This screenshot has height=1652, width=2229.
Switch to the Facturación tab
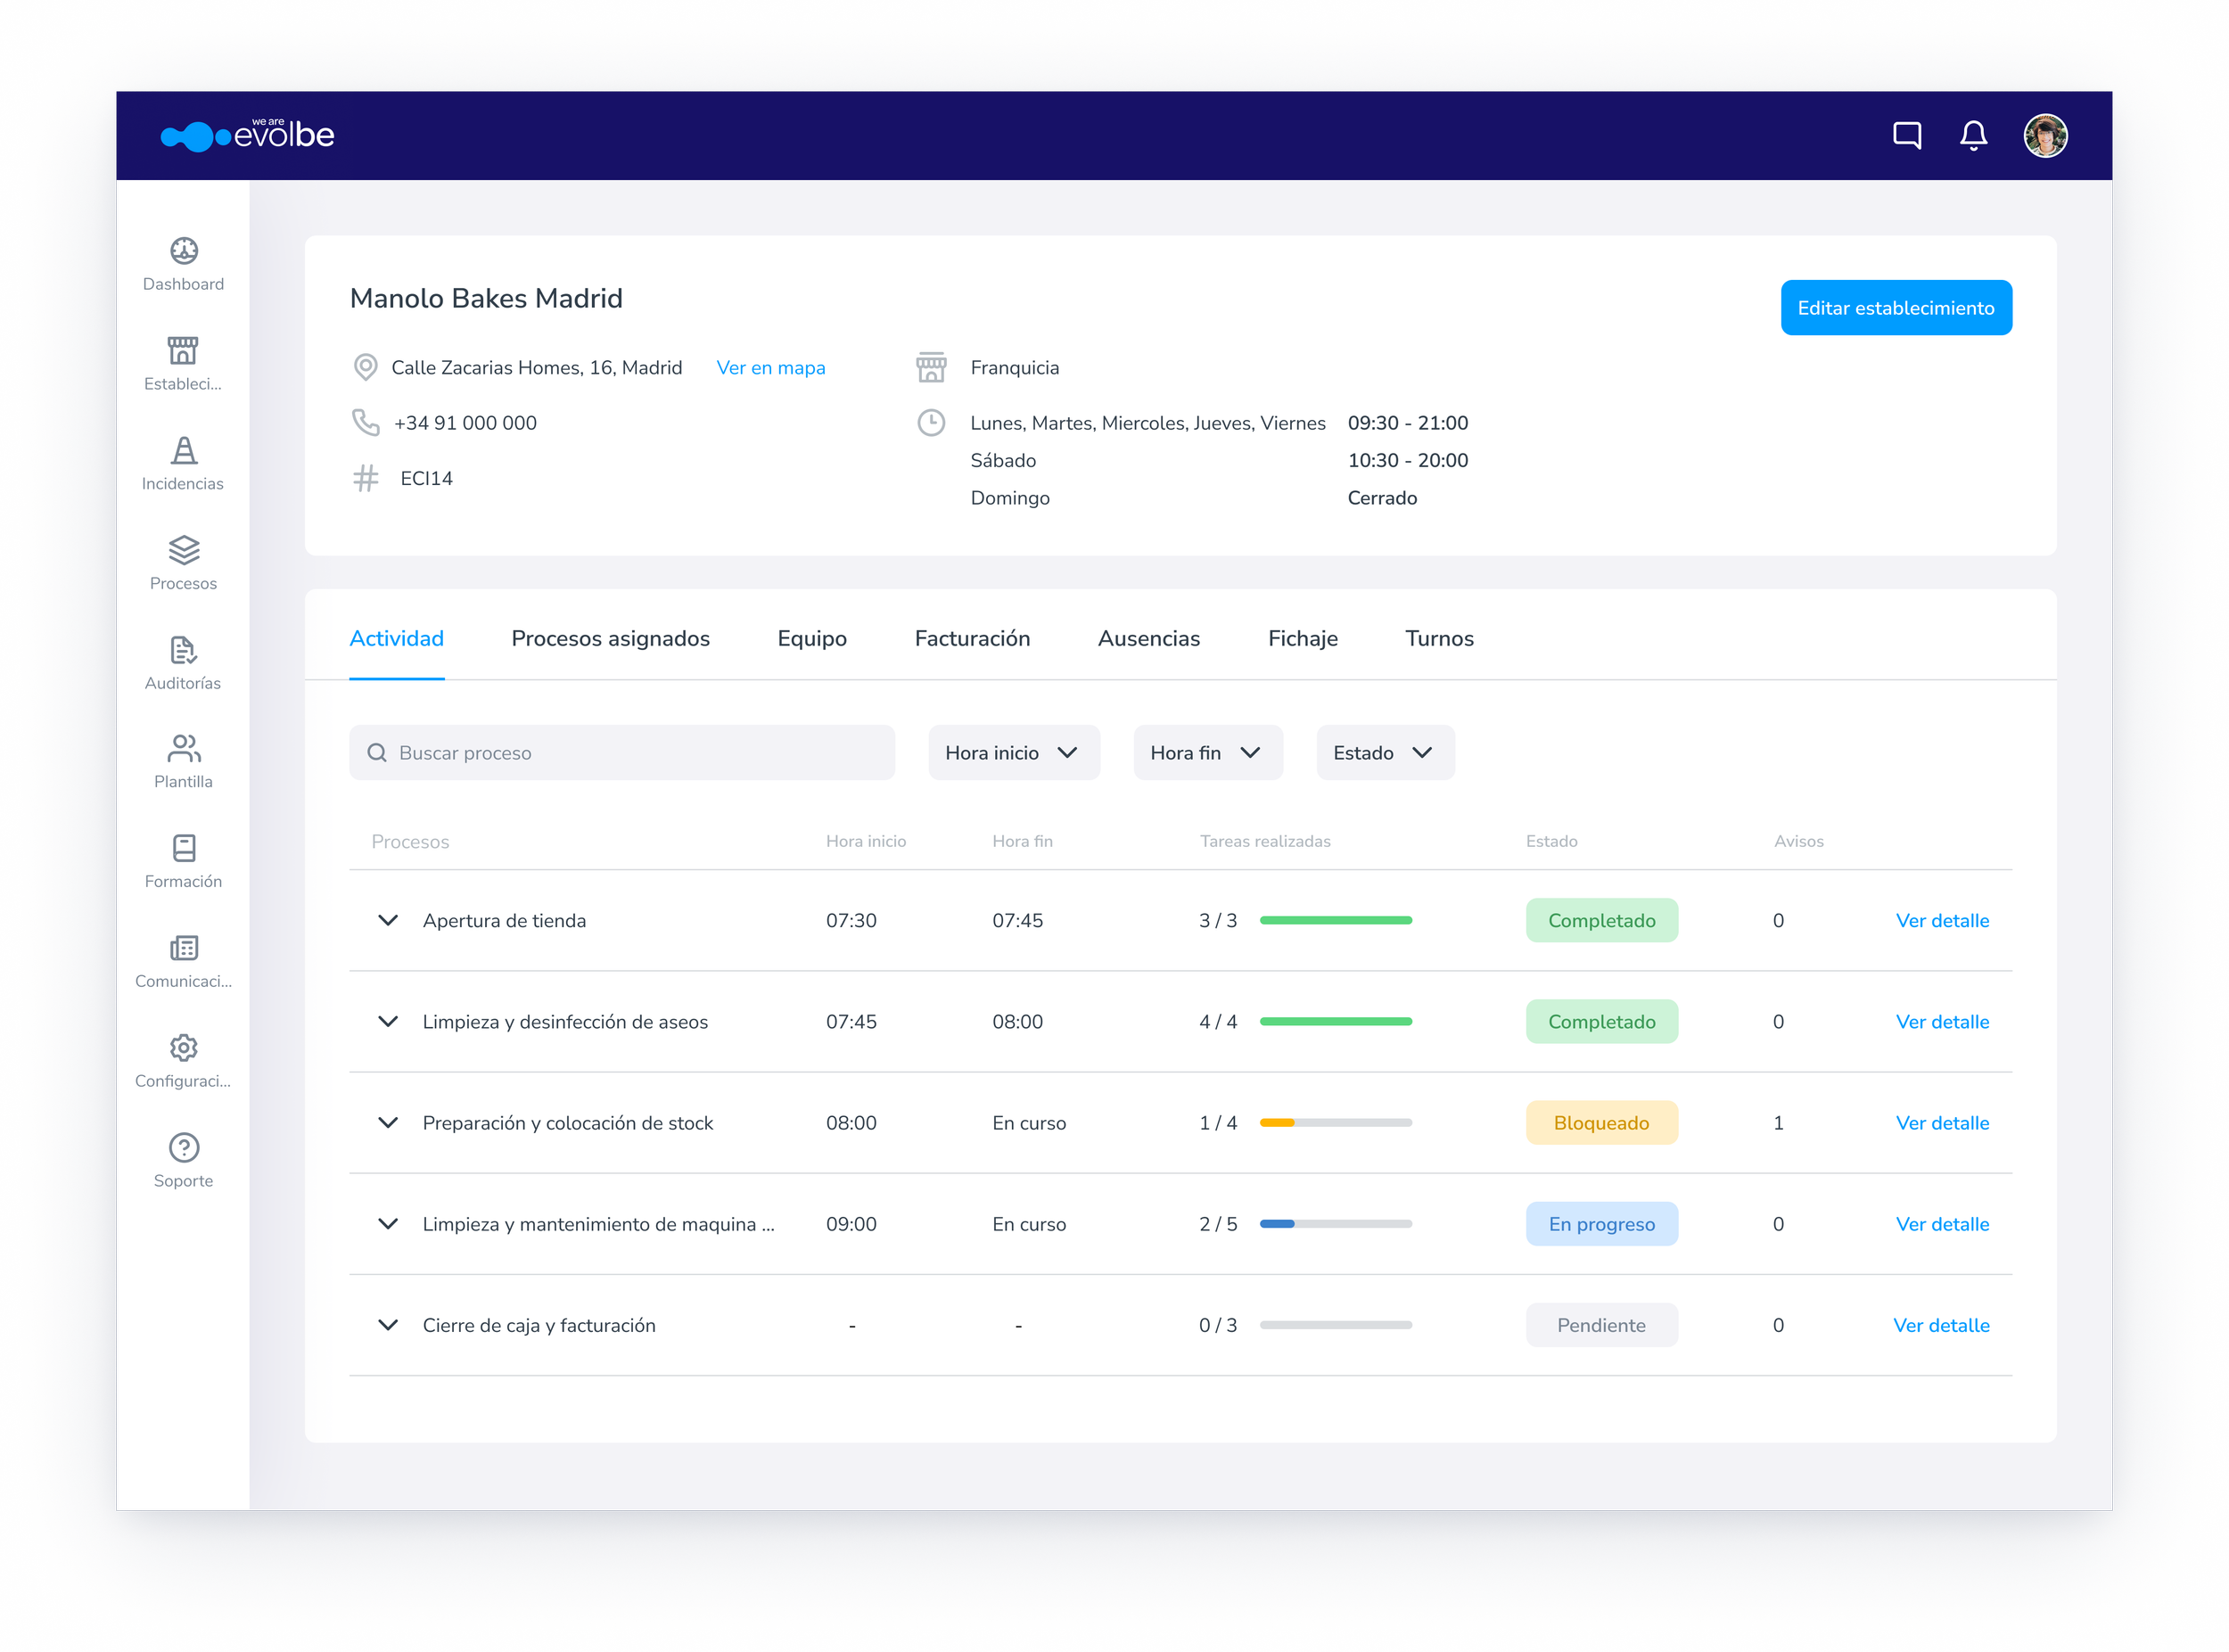pyautogui.click(x=972, y=638)
